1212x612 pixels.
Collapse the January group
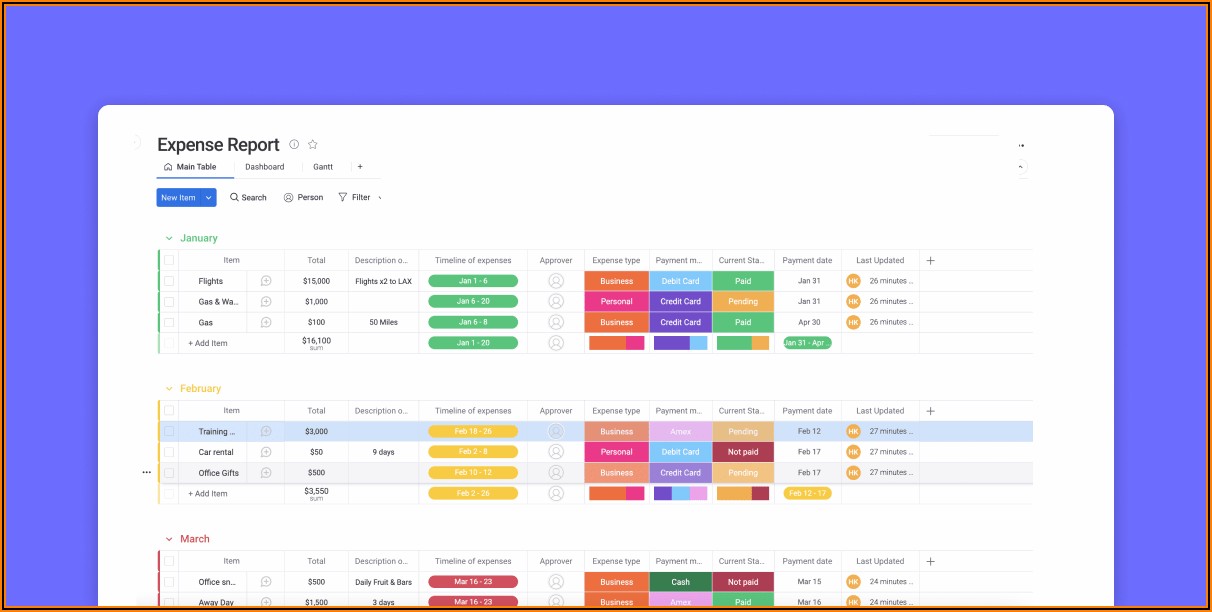point(169,239)
